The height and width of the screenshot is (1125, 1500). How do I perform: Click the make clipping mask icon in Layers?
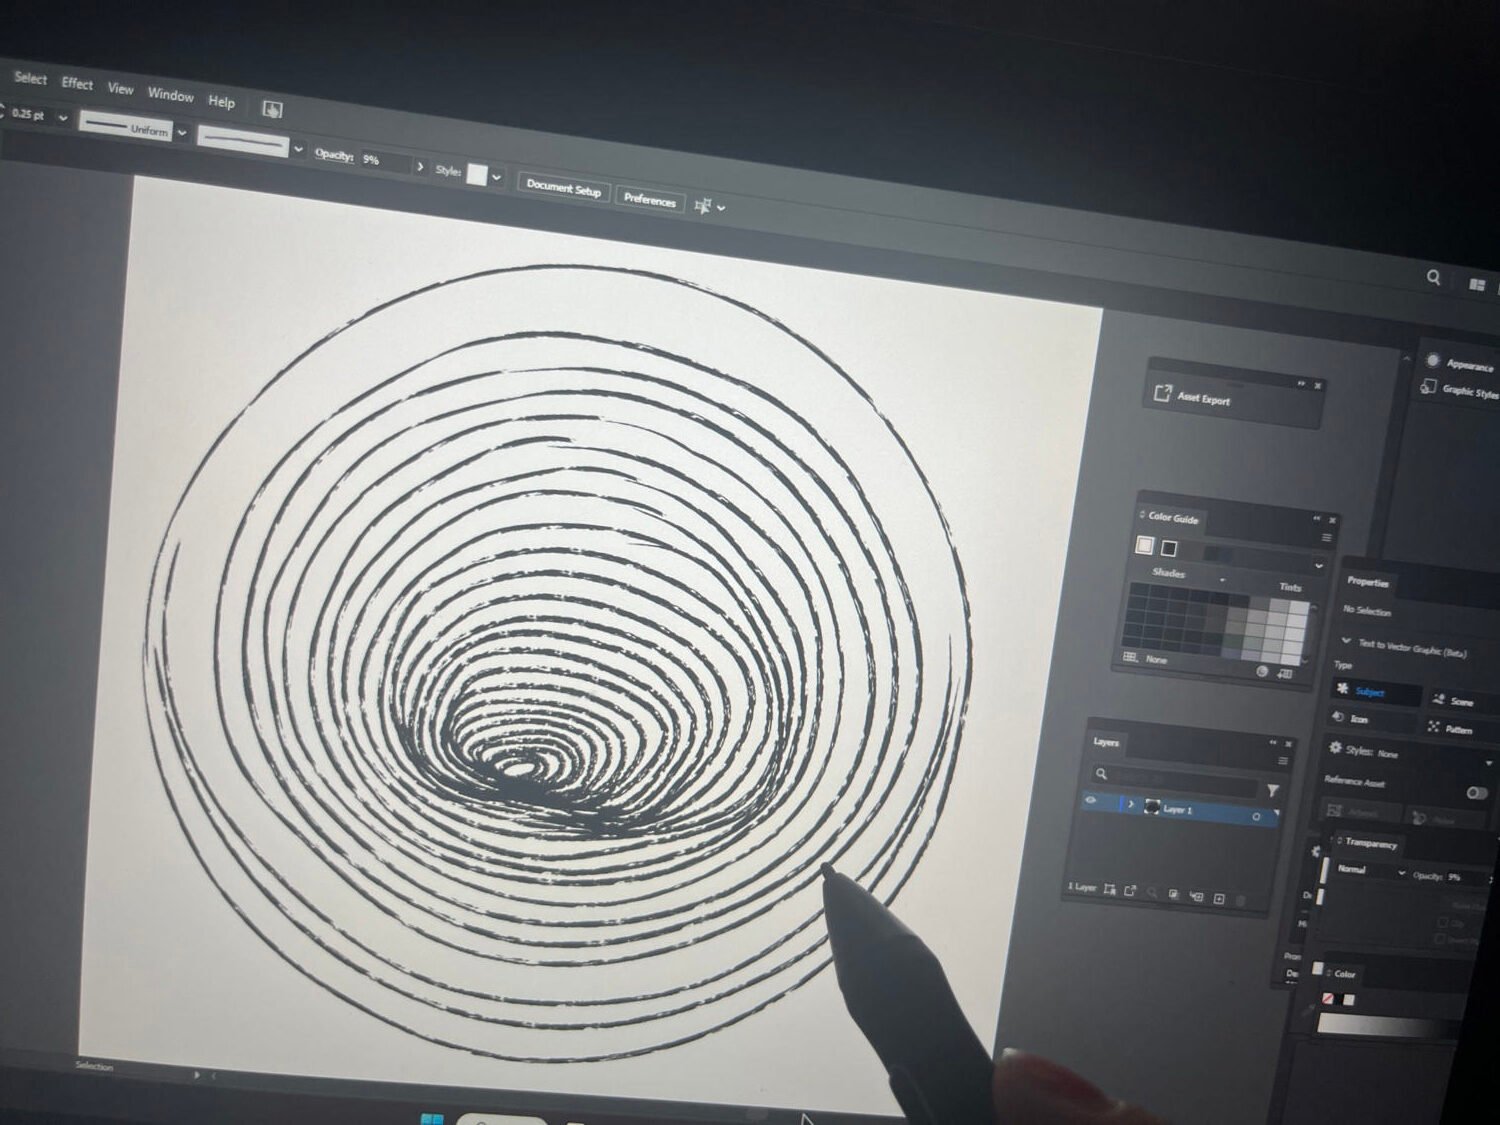[x=1174, y=894]
